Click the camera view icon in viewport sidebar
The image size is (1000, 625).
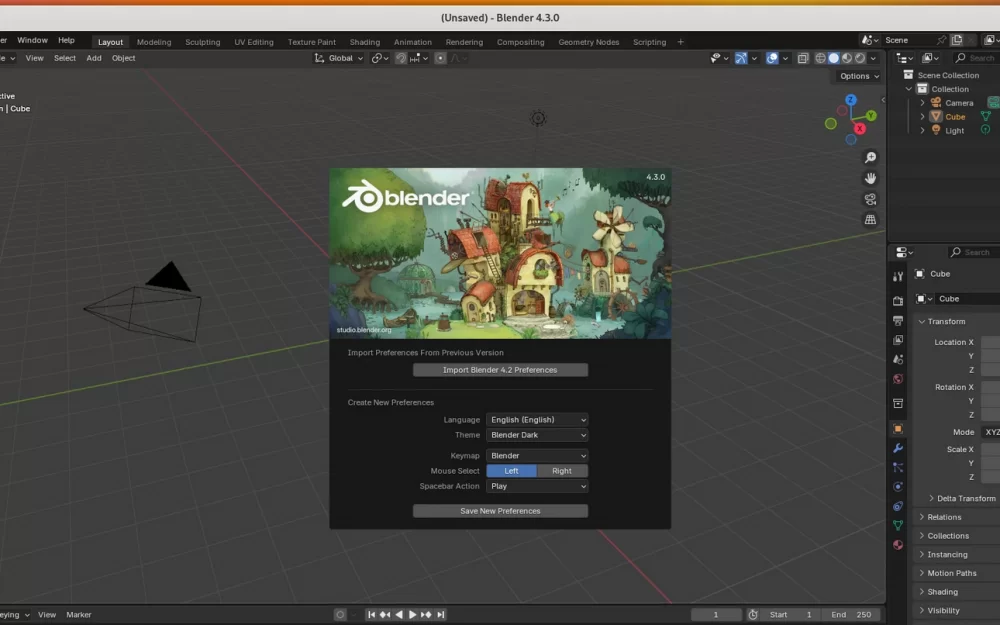click(x=870, y=199)
